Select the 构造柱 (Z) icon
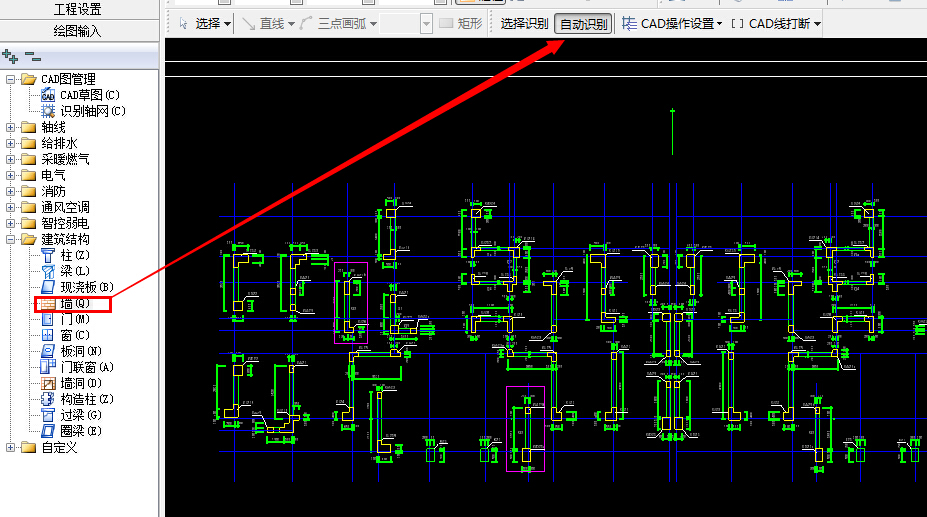Viewport: 927px width, 517px height. [48, 399]
